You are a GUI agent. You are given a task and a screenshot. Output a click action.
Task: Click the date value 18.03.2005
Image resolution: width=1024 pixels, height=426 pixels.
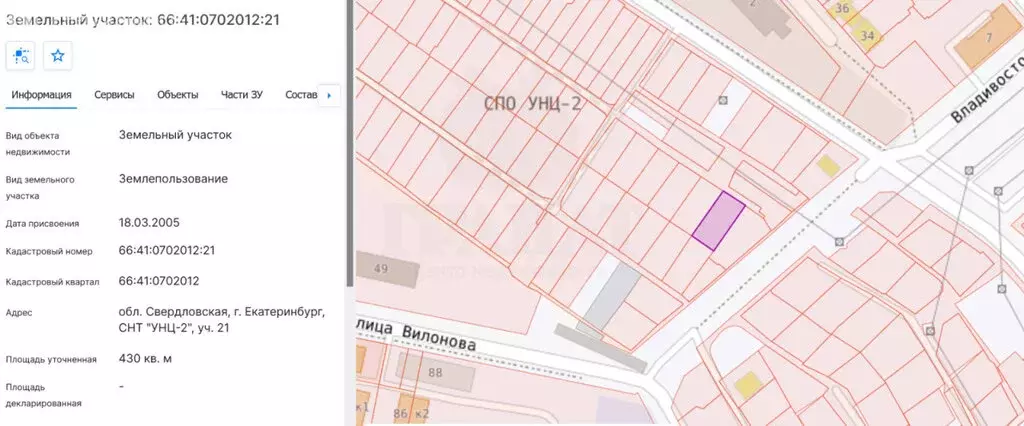[149, 223]
